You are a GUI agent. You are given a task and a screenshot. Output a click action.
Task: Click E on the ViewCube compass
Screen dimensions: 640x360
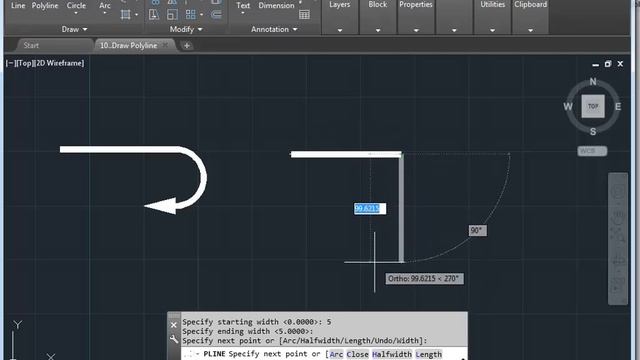[x=618, y=107]
